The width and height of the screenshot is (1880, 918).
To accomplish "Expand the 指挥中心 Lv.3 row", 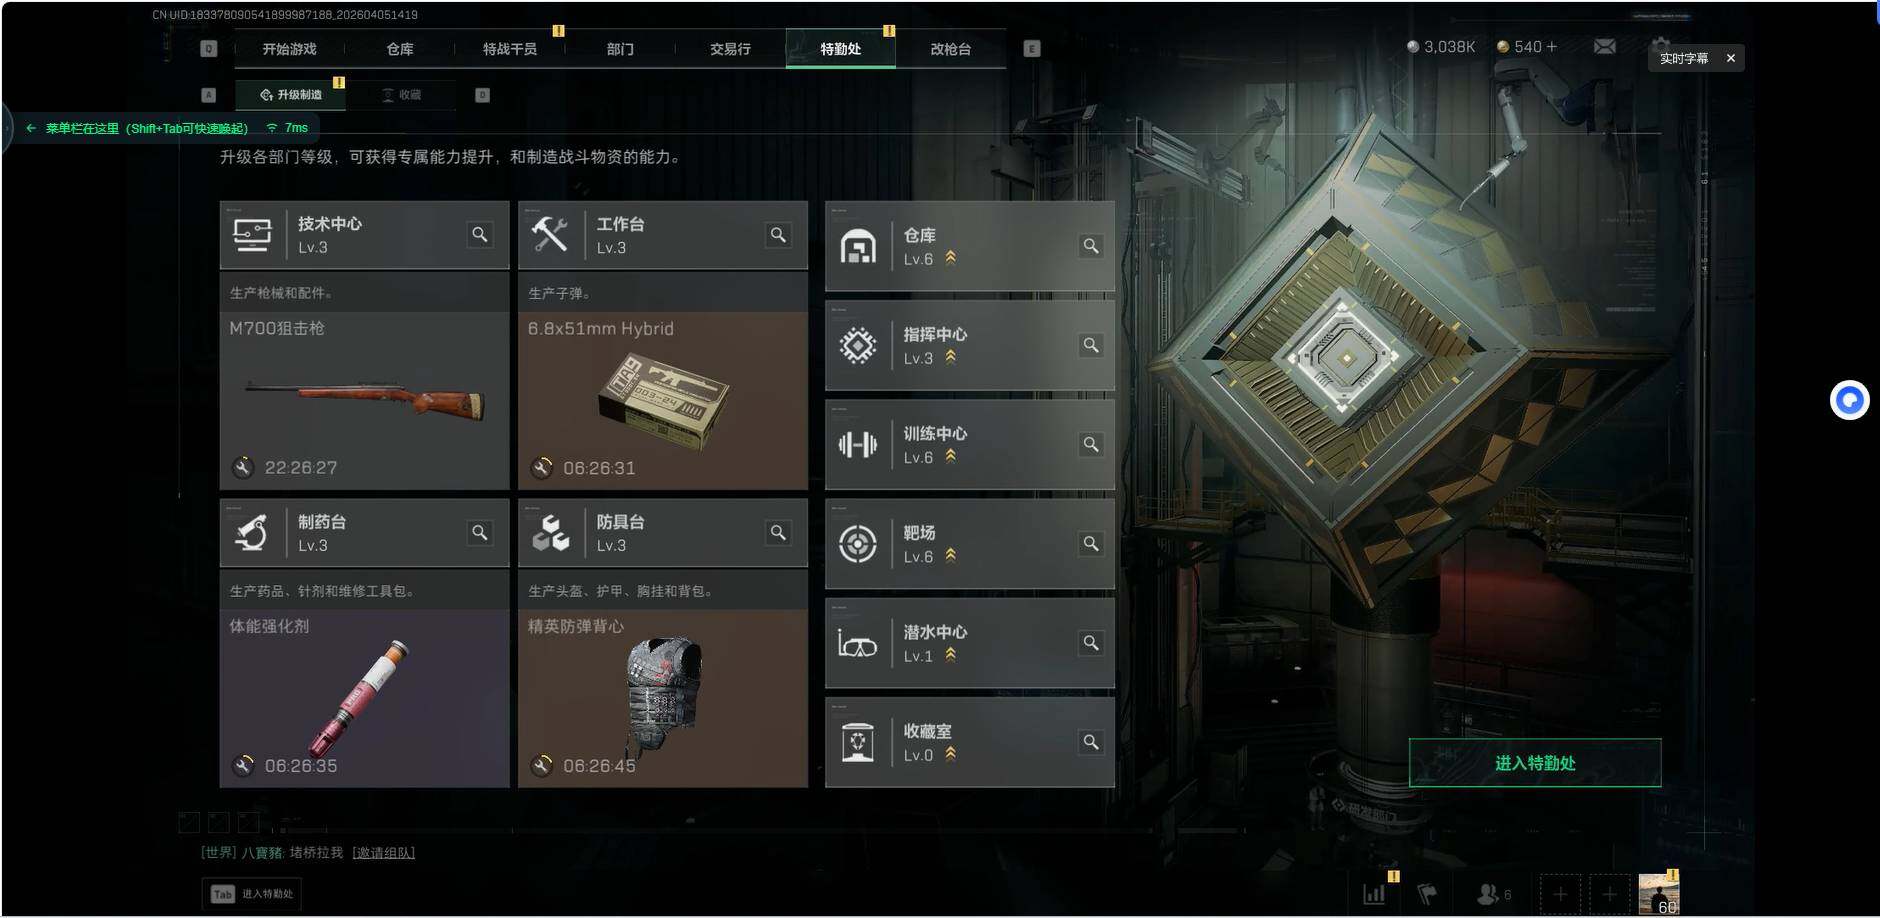I will coord(969,345).
